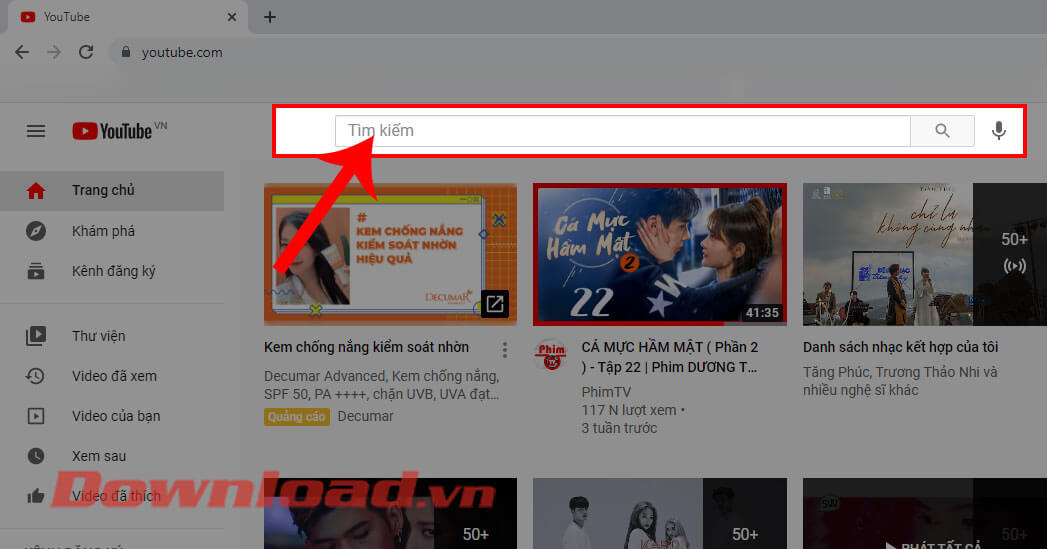Select the YouTube browser tab
This screenshot has width=1047, height=549.
(x=128, y=17)
